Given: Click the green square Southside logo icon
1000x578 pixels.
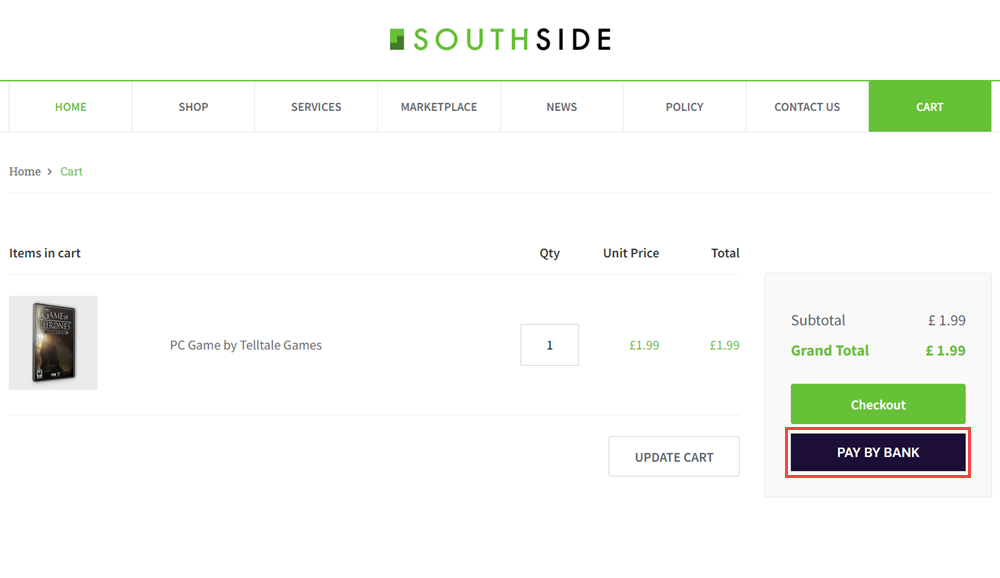Looking at the screenshot, I should (397, 39).
